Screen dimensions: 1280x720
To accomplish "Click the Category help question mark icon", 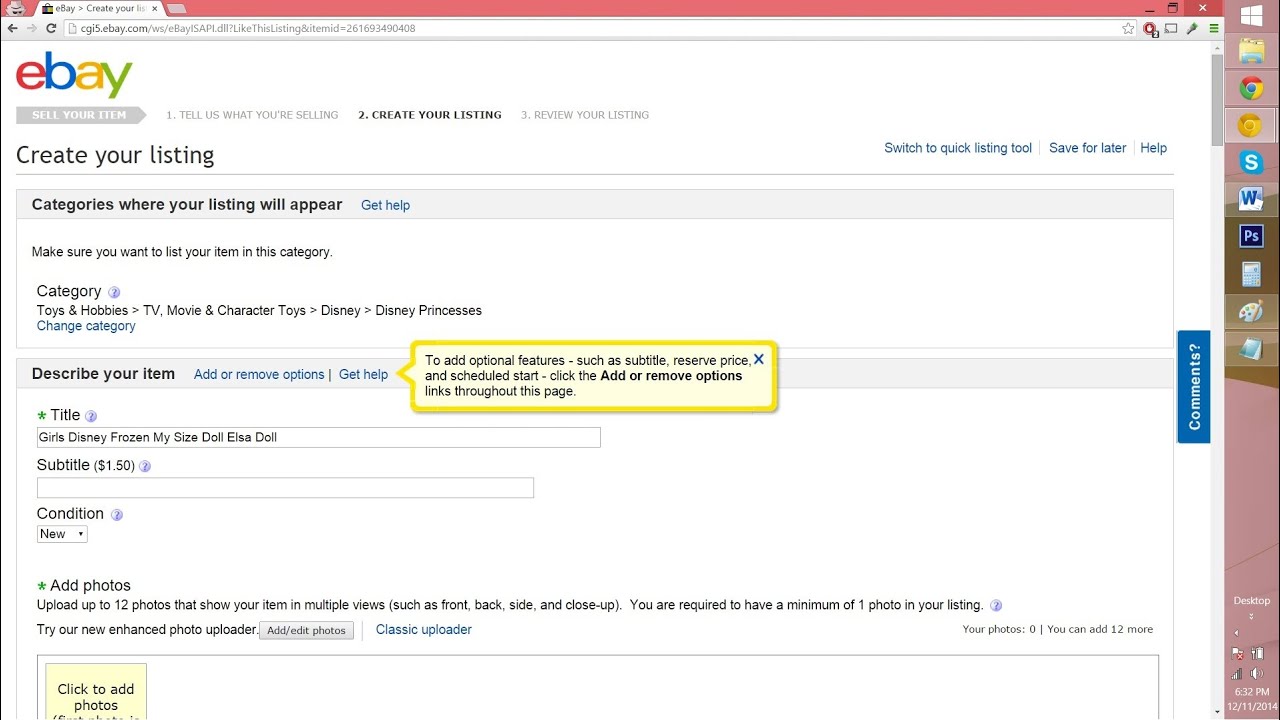I will (114, 293).
